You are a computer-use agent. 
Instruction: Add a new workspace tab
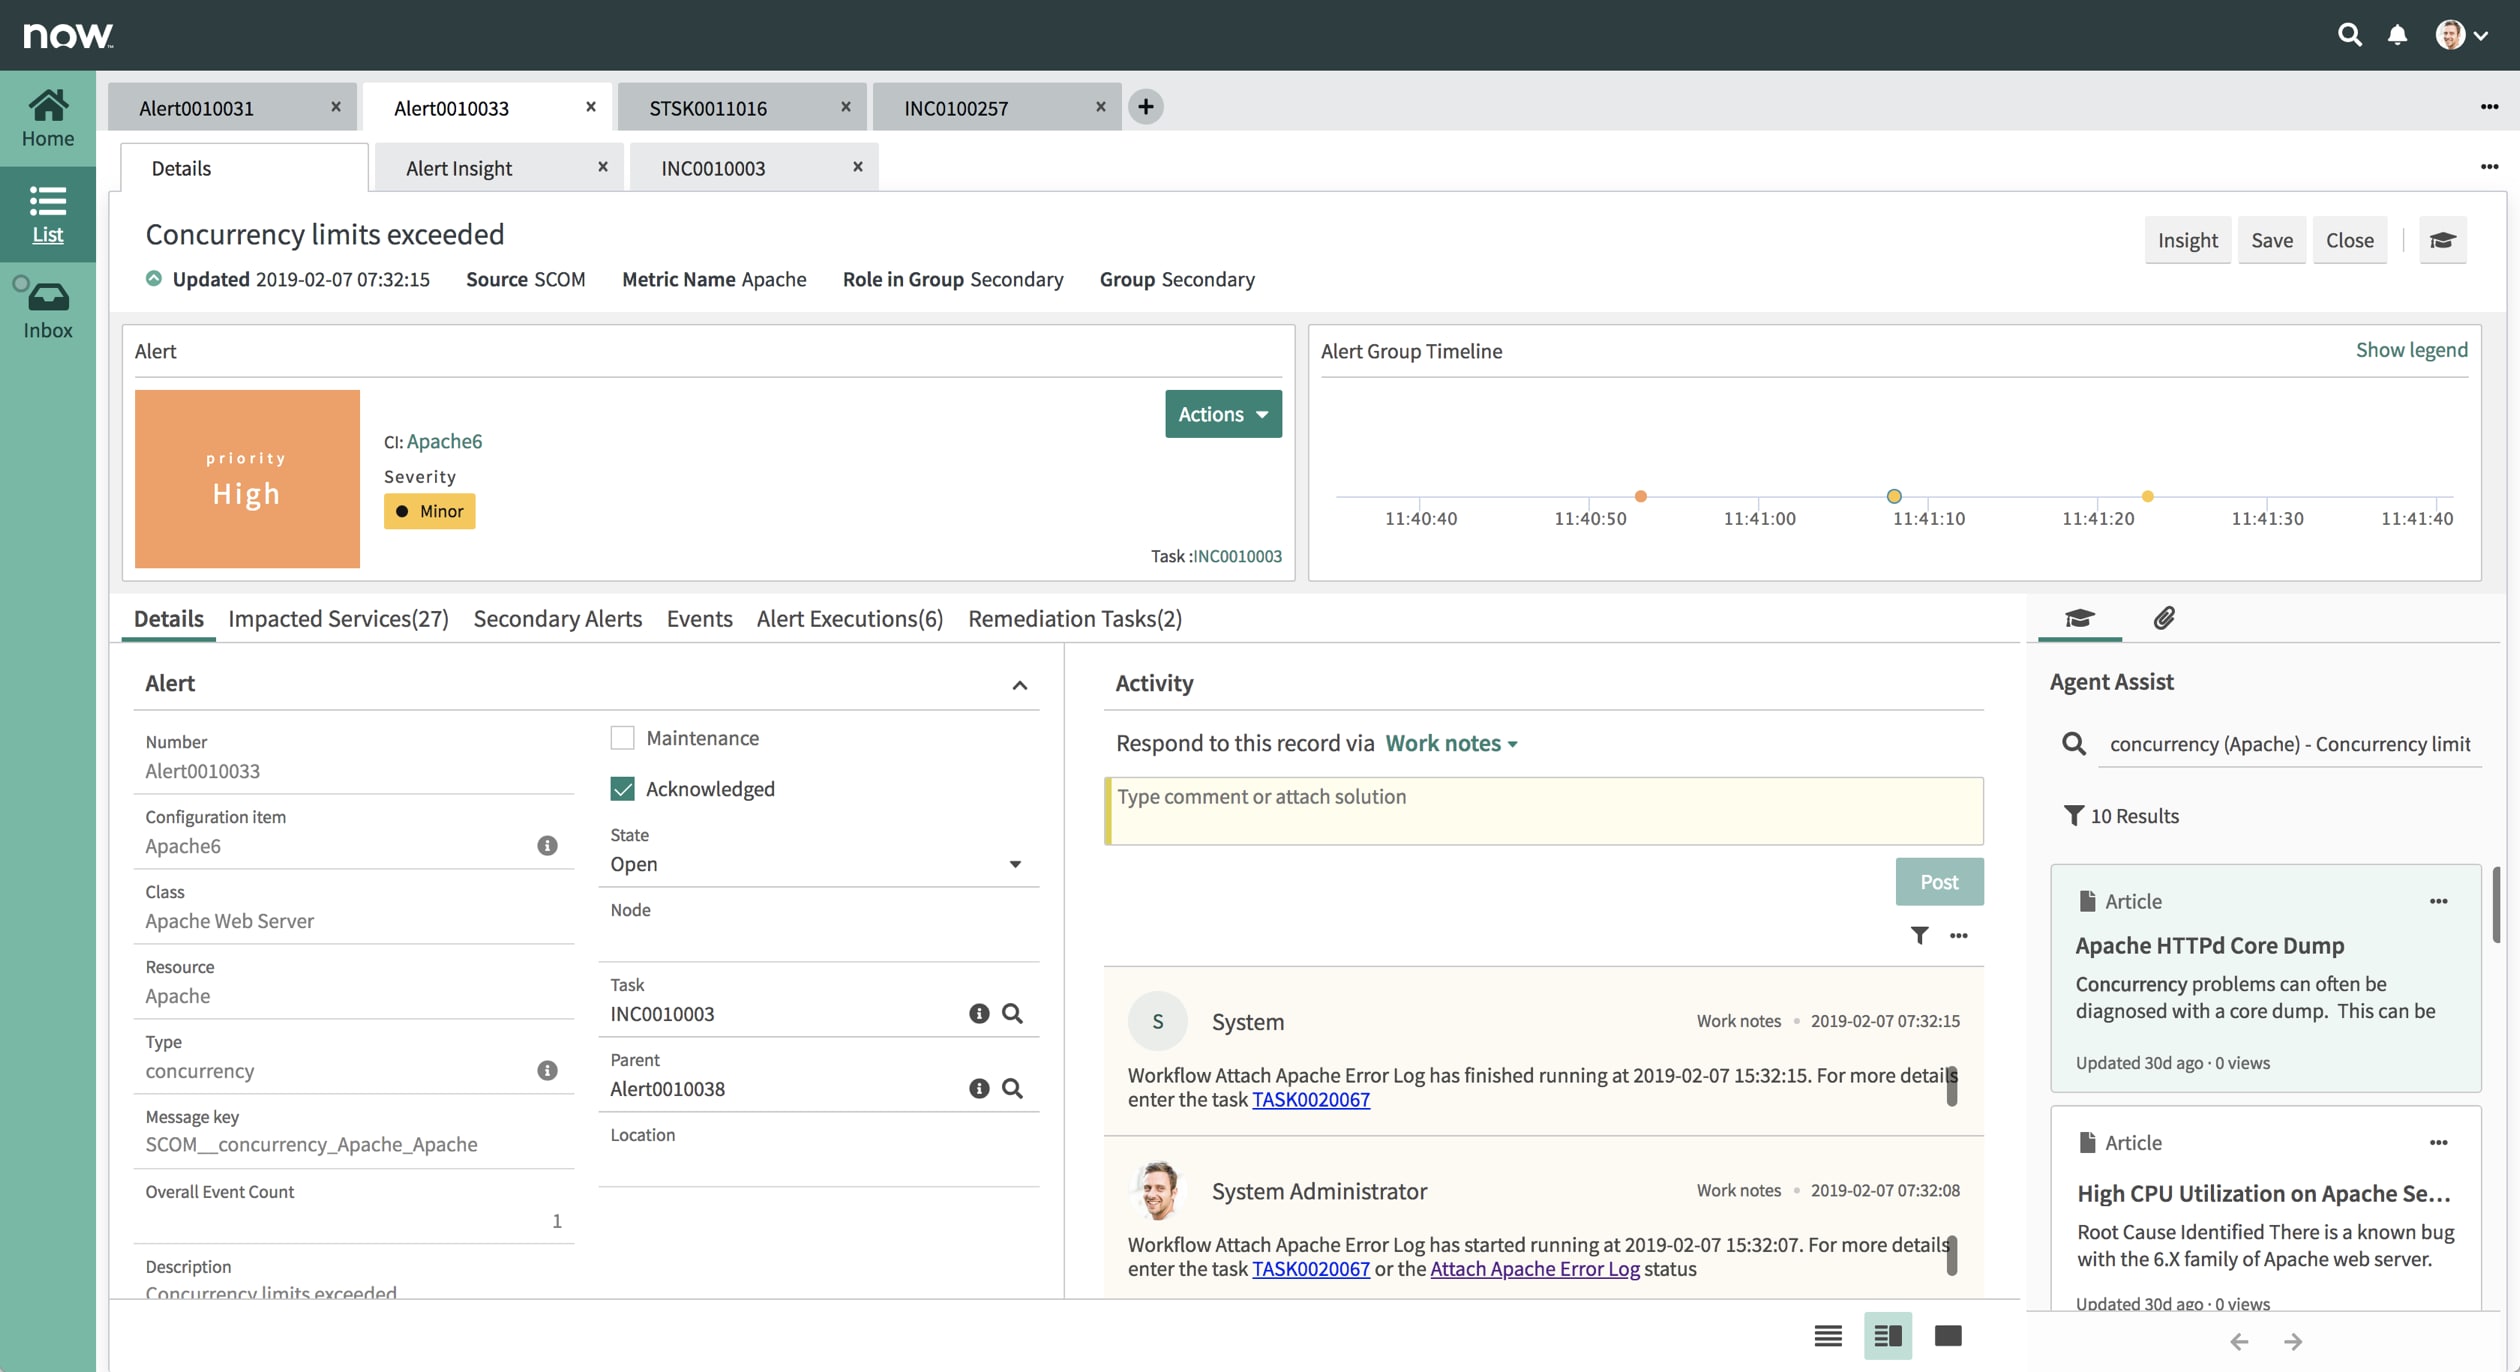[1145, 106]
